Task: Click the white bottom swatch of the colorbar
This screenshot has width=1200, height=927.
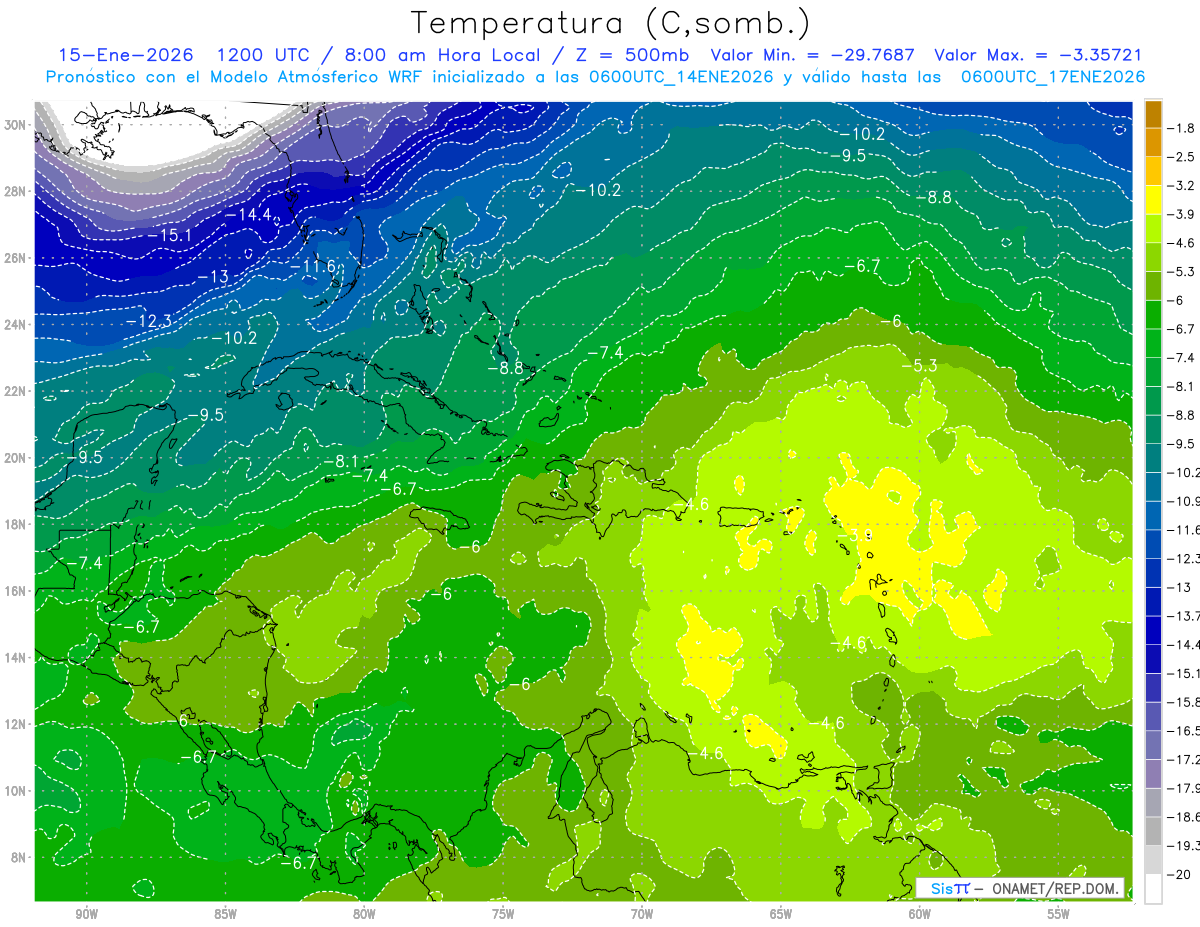Action: [1153, 888]
